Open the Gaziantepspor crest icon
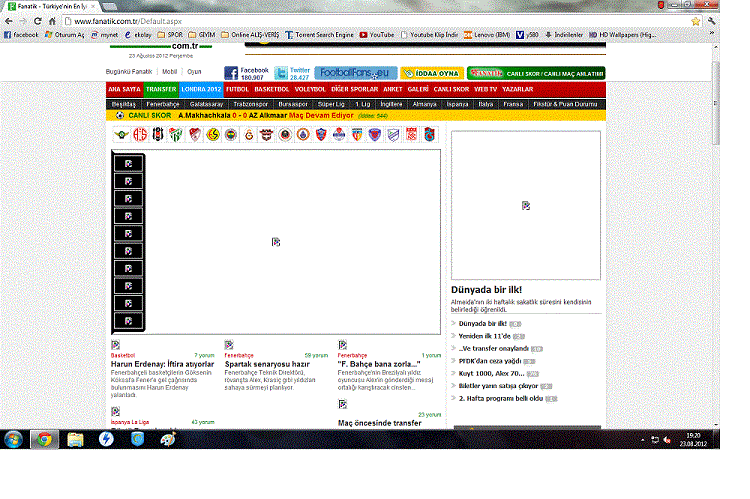The image size is (750, 499). click(266, 134)
